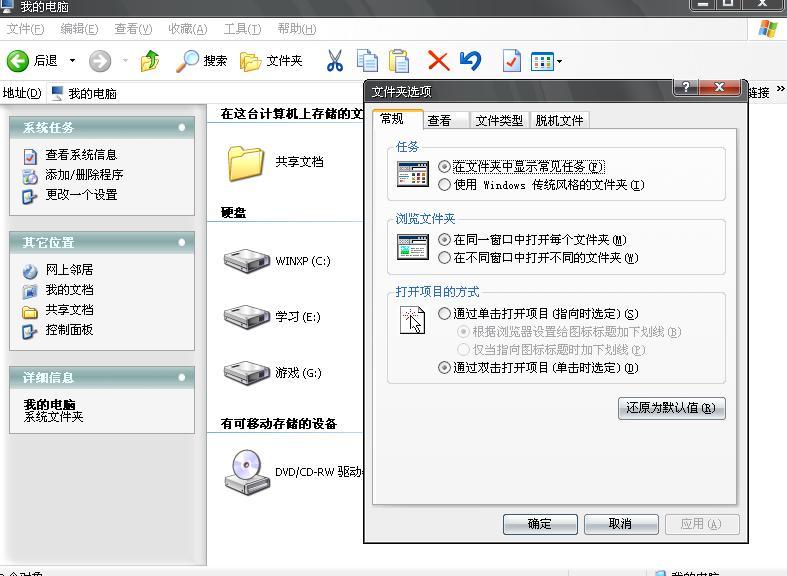Switch to the 常规 tab
The width and height of the screenshot is (787, 576).
[x=398, y=119]
